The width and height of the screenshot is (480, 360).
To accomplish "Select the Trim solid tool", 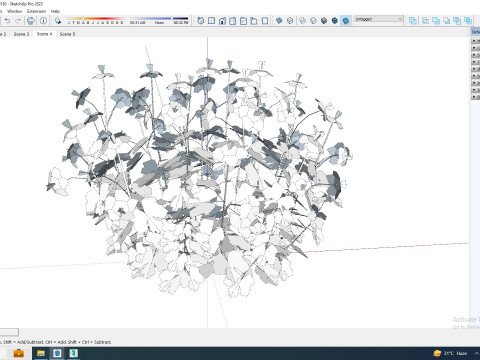I will coord(457,21).
